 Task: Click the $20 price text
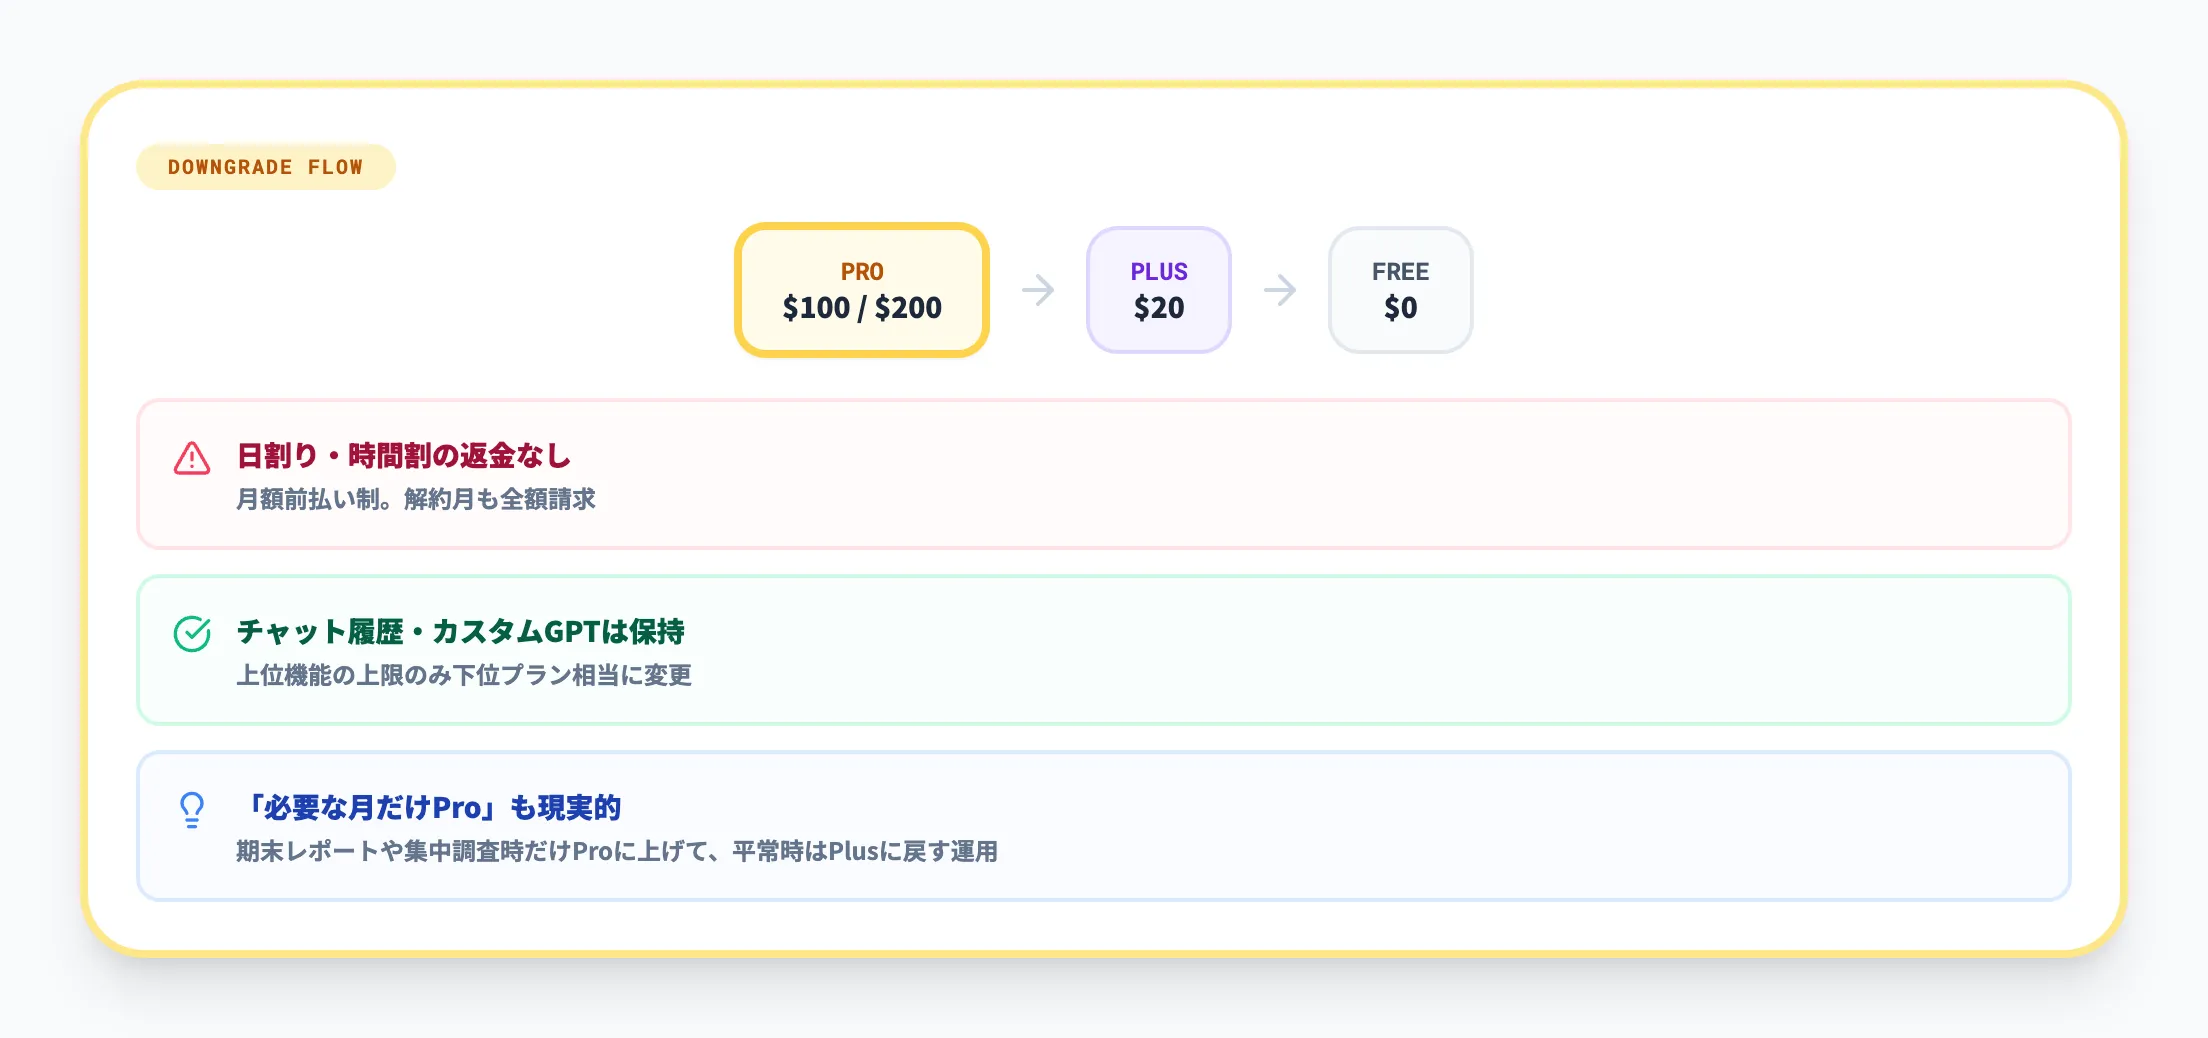pyautogui.click(x=1159, y=308)
